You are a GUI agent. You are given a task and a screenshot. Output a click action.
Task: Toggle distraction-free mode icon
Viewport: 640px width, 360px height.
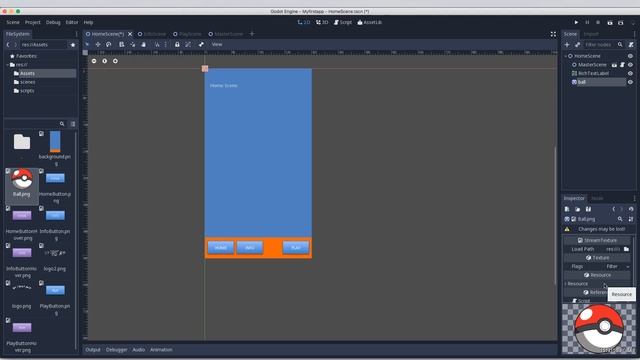pyautogui.click(x=553, y=34)
